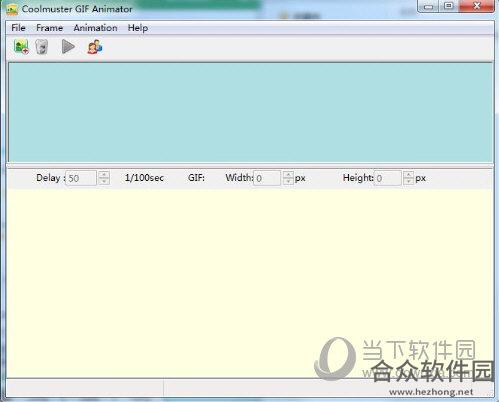Image resolution: width=499 pixels, height=402 pixels.
Task: Click the delete frame trash icon
Action: [x=42, y=47]
